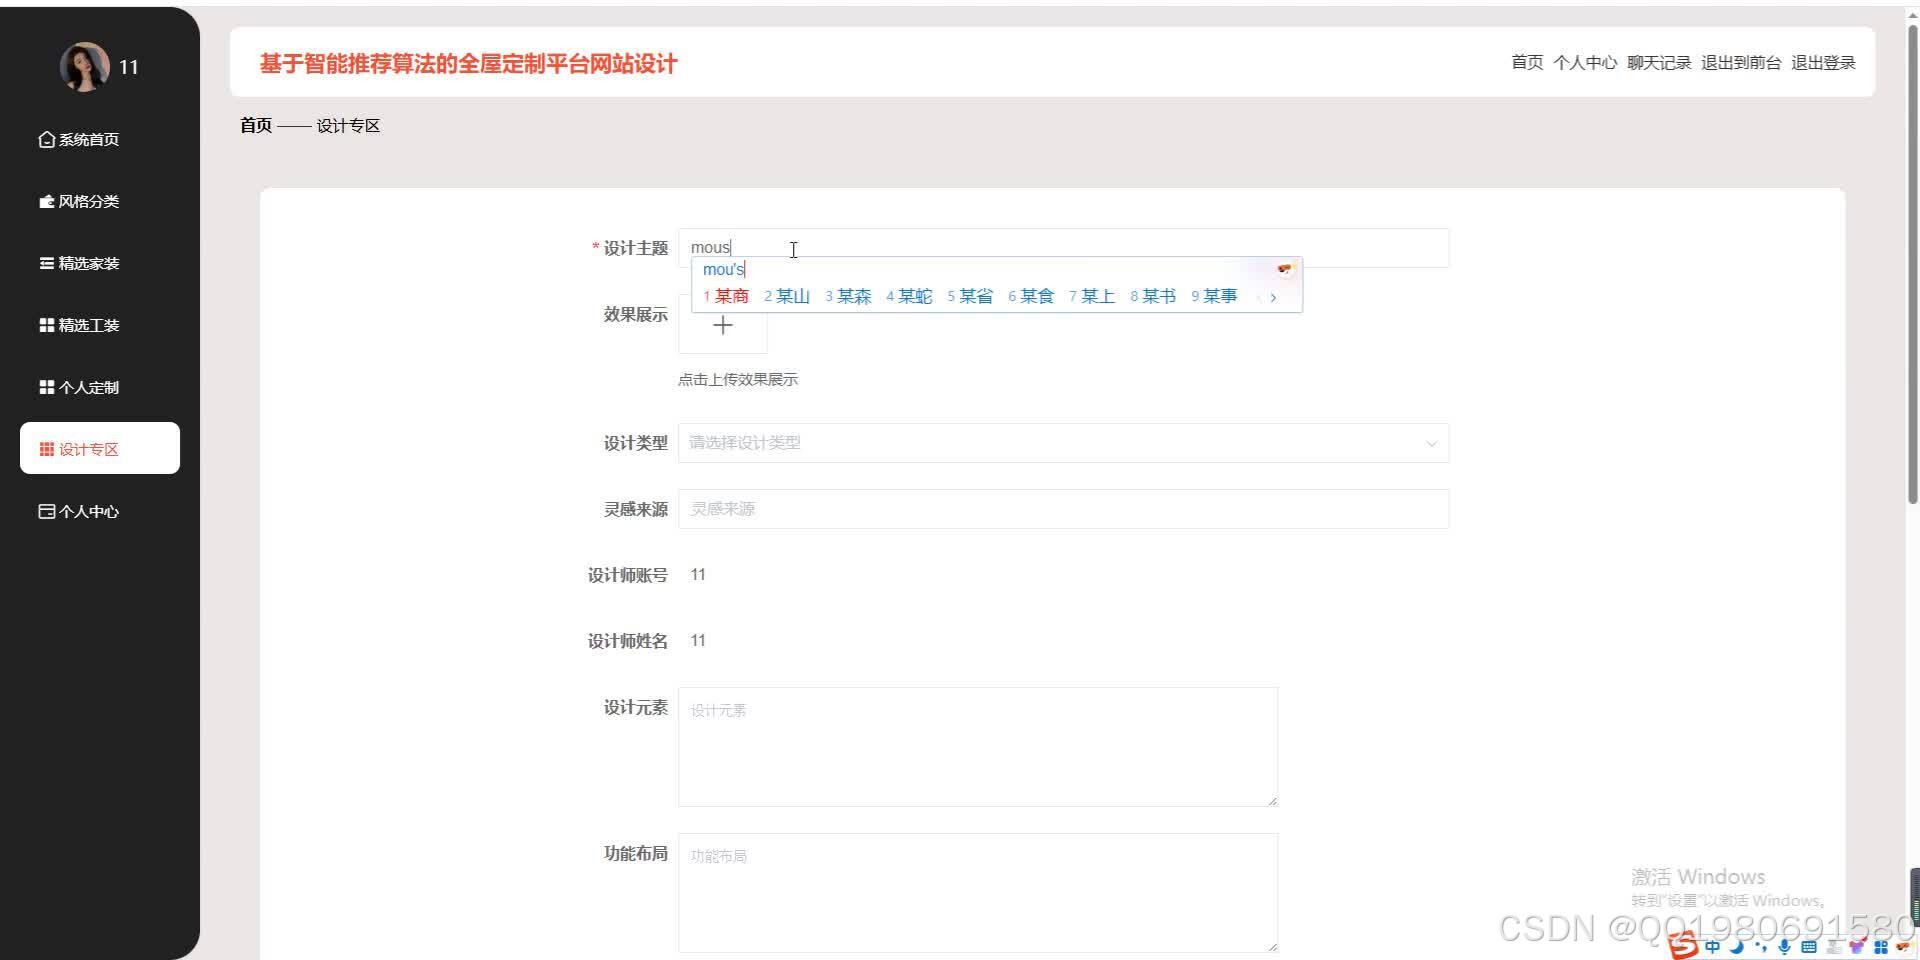Choose IME candidate 3 某森
This screenshot has height=960, width=1920.
pos(848,296)
